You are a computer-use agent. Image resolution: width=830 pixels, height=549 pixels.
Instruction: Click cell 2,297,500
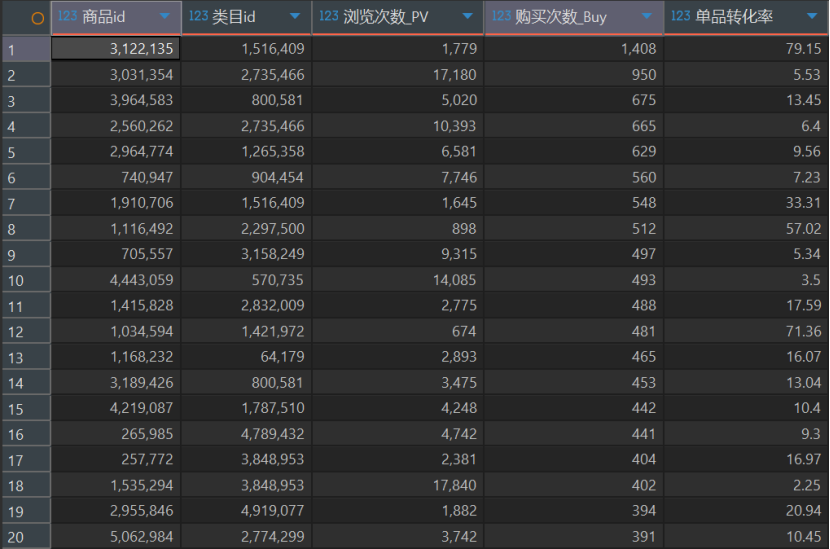[247, 229]
